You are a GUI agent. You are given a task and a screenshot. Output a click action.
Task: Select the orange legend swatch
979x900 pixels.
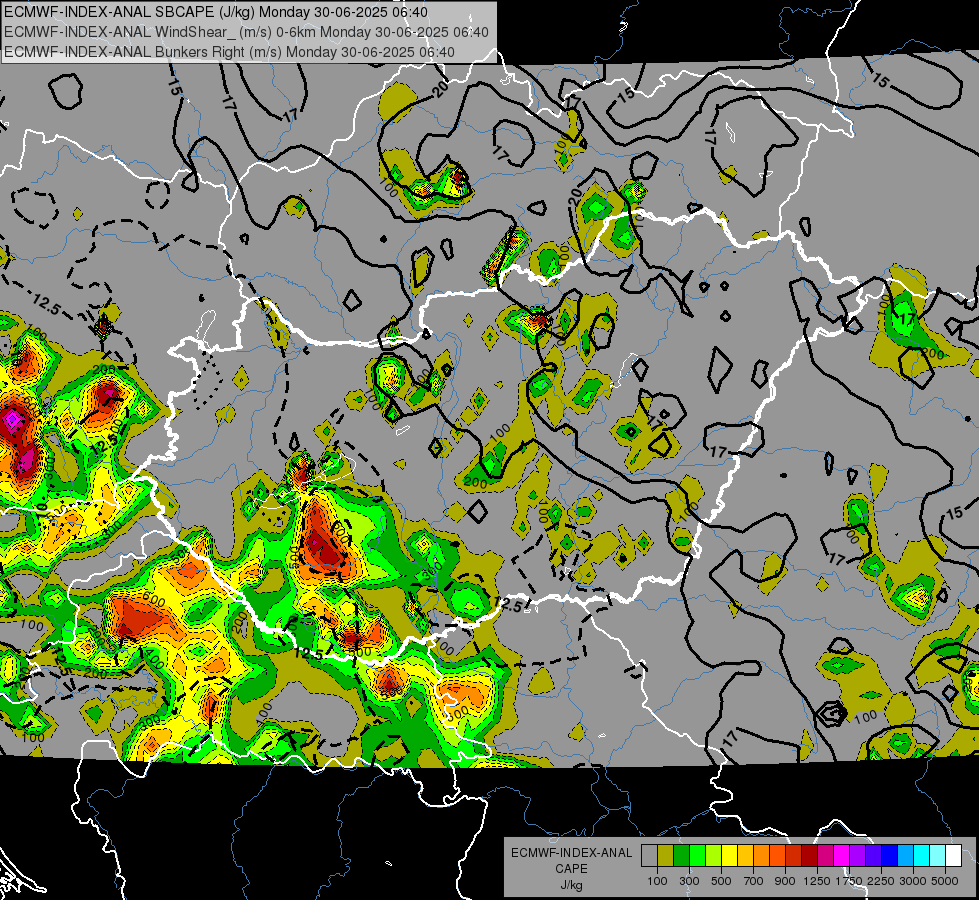point(761,856)
